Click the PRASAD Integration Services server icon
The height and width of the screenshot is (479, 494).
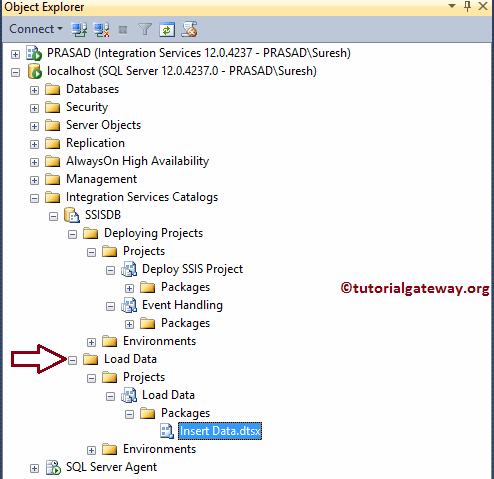pos(34,53)
